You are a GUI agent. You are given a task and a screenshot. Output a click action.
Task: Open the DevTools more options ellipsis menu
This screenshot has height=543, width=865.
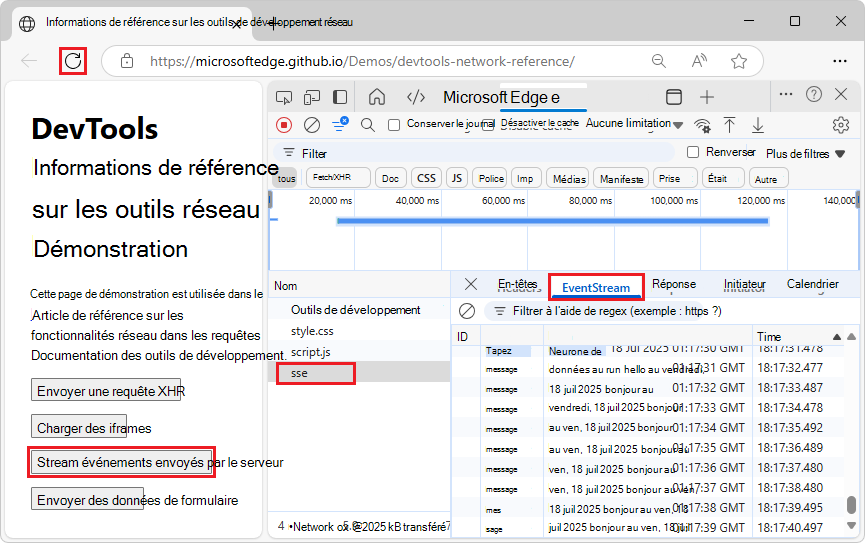[786, 94]
